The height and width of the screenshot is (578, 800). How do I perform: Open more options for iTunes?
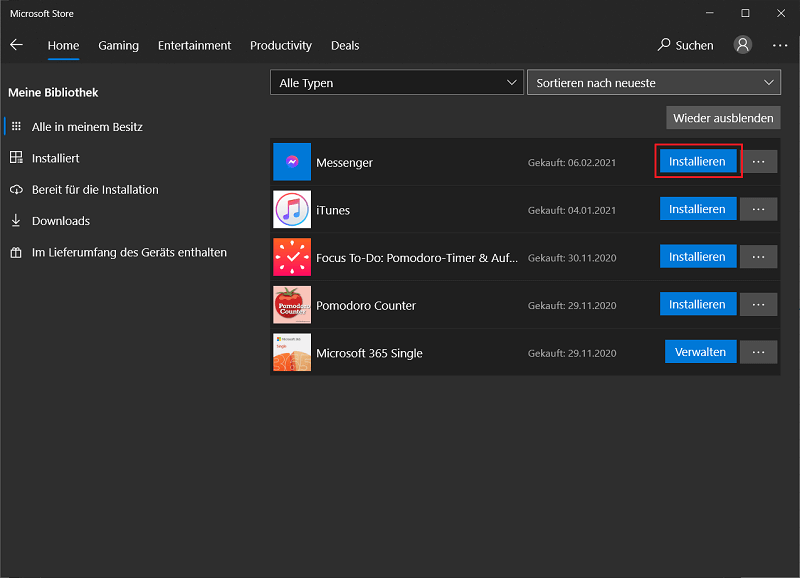(759, 209)
